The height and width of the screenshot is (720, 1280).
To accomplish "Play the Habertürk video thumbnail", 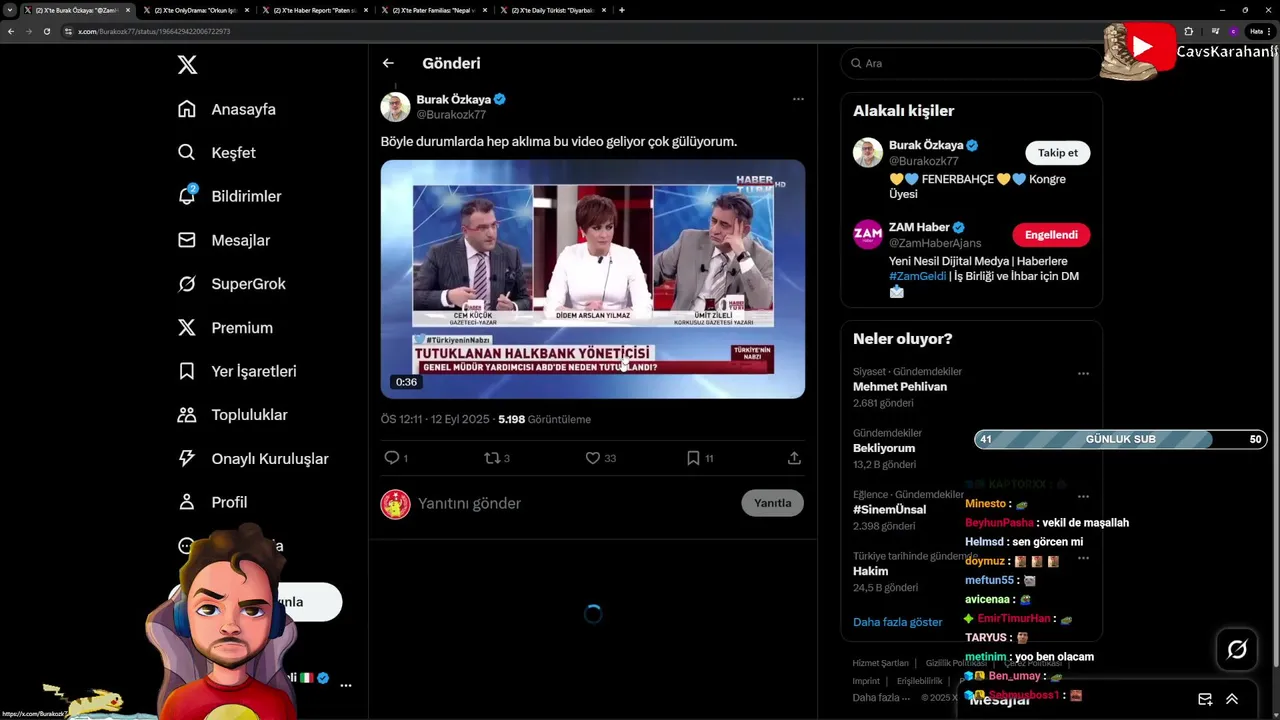I will coord(592,279).
